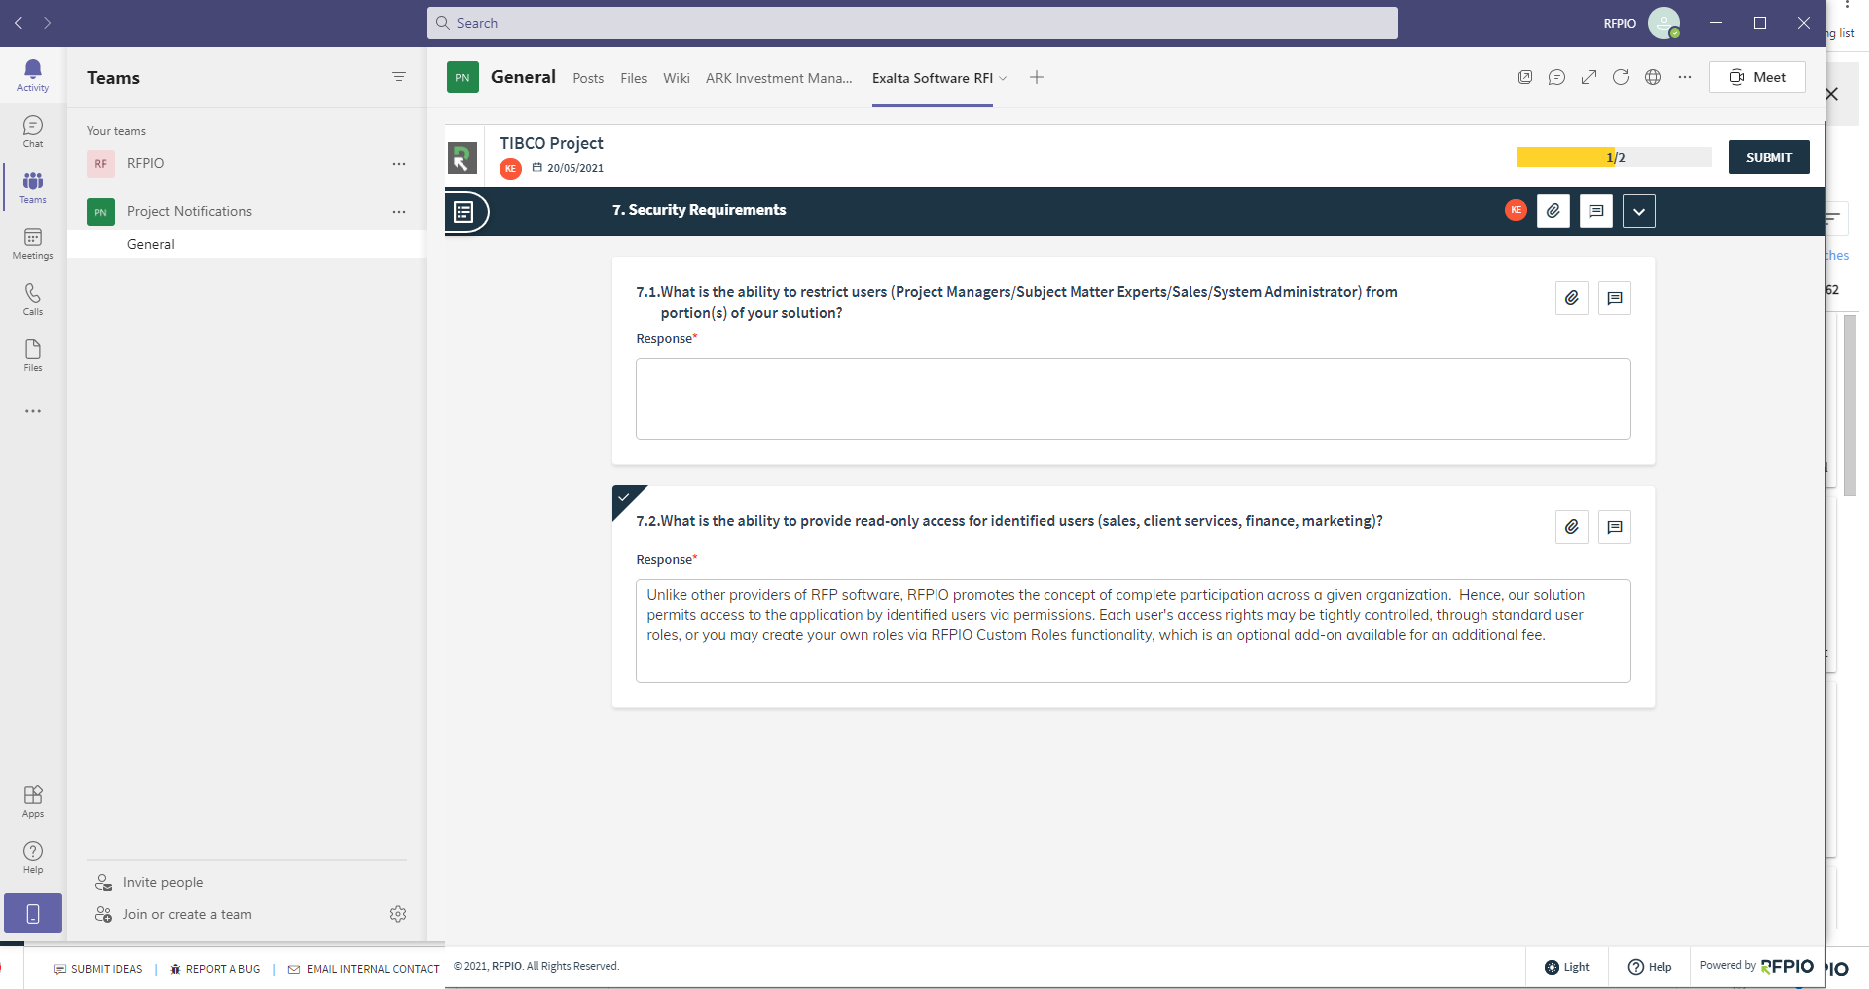Switch to the Files tab
The height and width of the screenshot is (989, 1869).
pyautogui.click(x=633, y=78)
